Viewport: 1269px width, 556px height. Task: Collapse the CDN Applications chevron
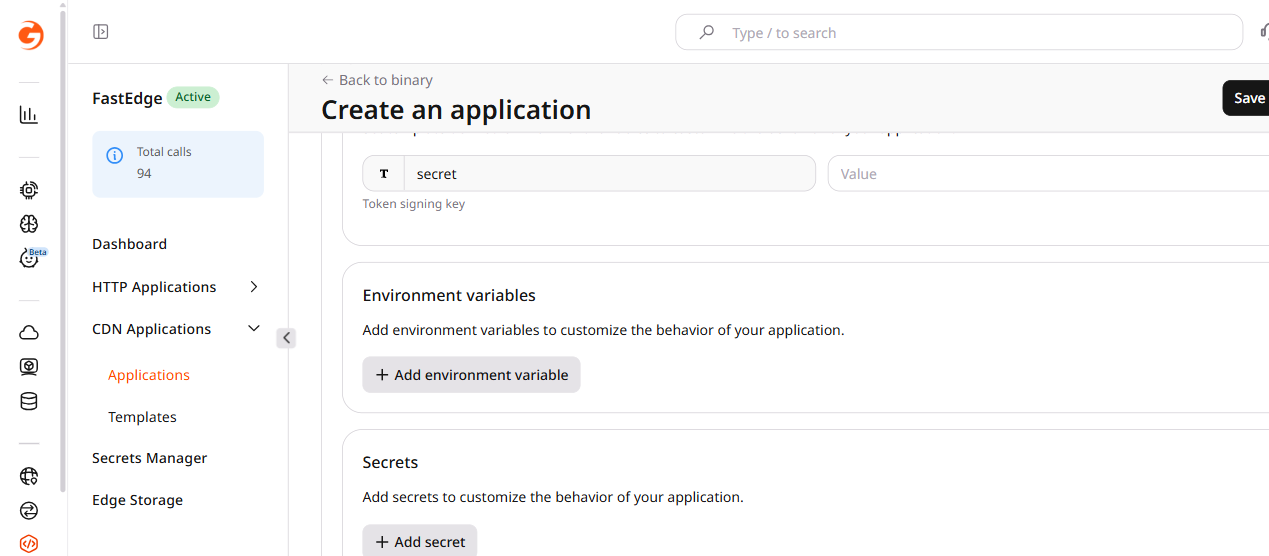(x=254, y=329)
